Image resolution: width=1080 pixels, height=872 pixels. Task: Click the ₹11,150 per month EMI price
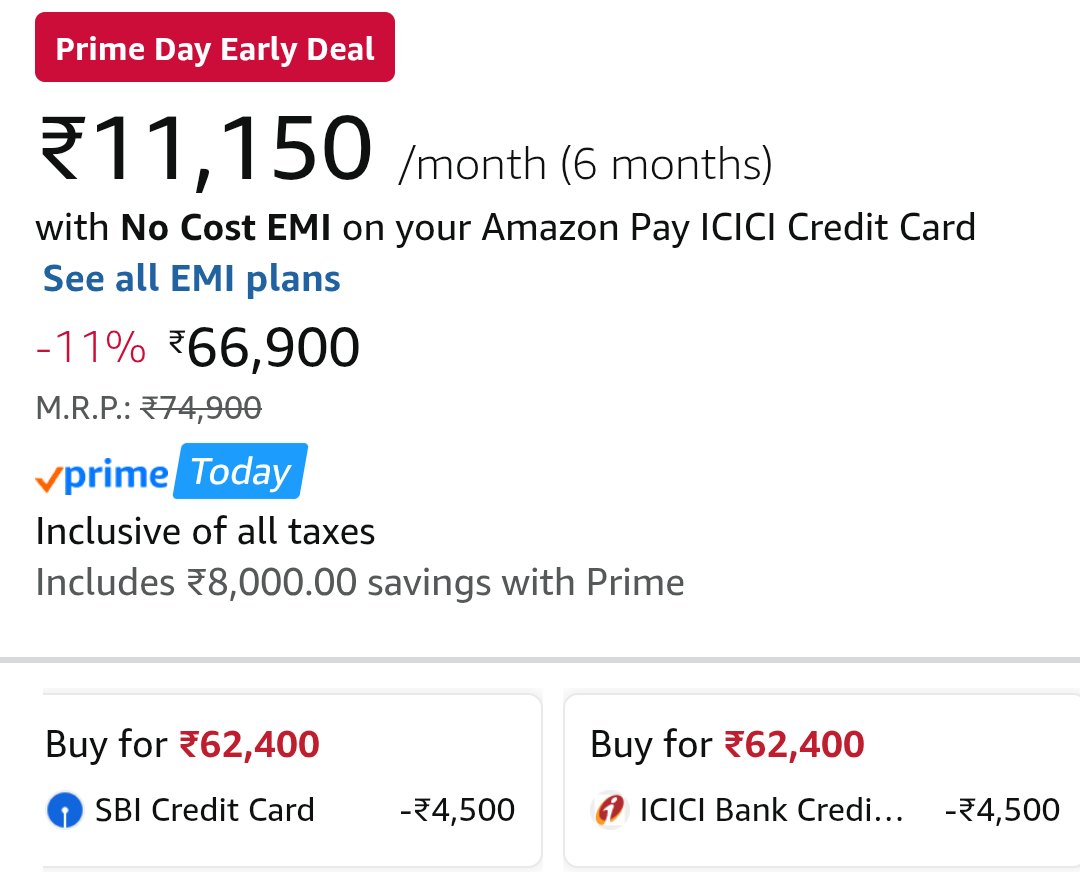pyautogui.click(x=206, y=152)
